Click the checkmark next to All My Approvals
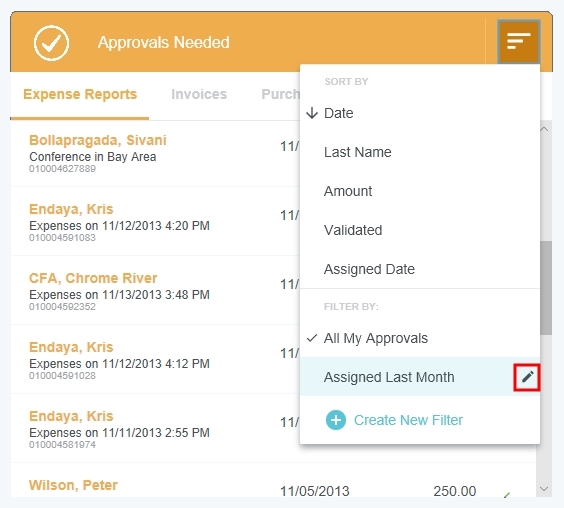 pos(312,338)
